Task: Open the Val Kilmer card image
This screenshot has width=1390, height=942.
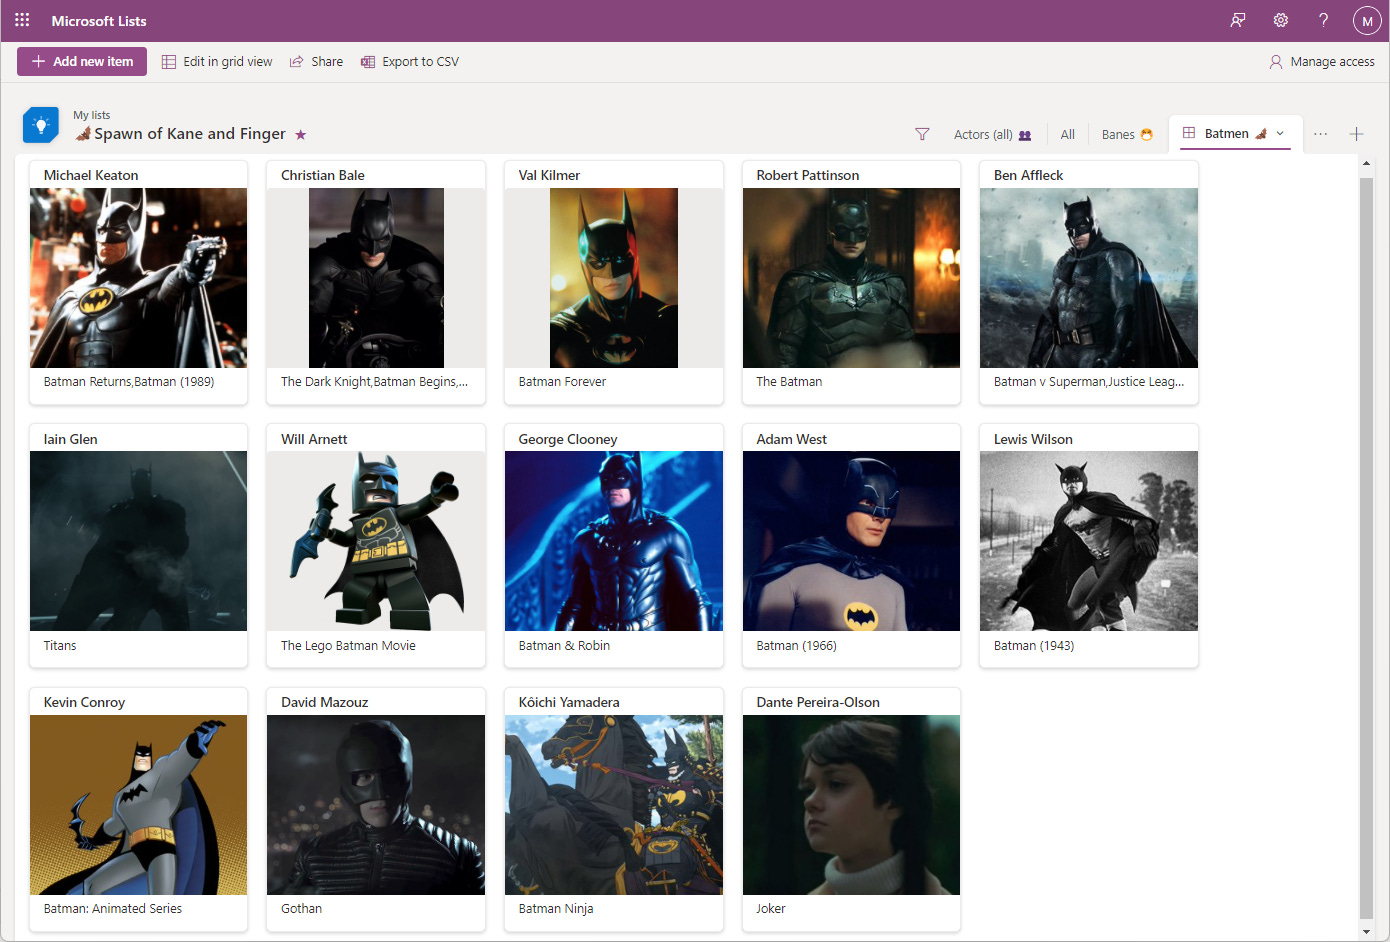Action: 614,278
